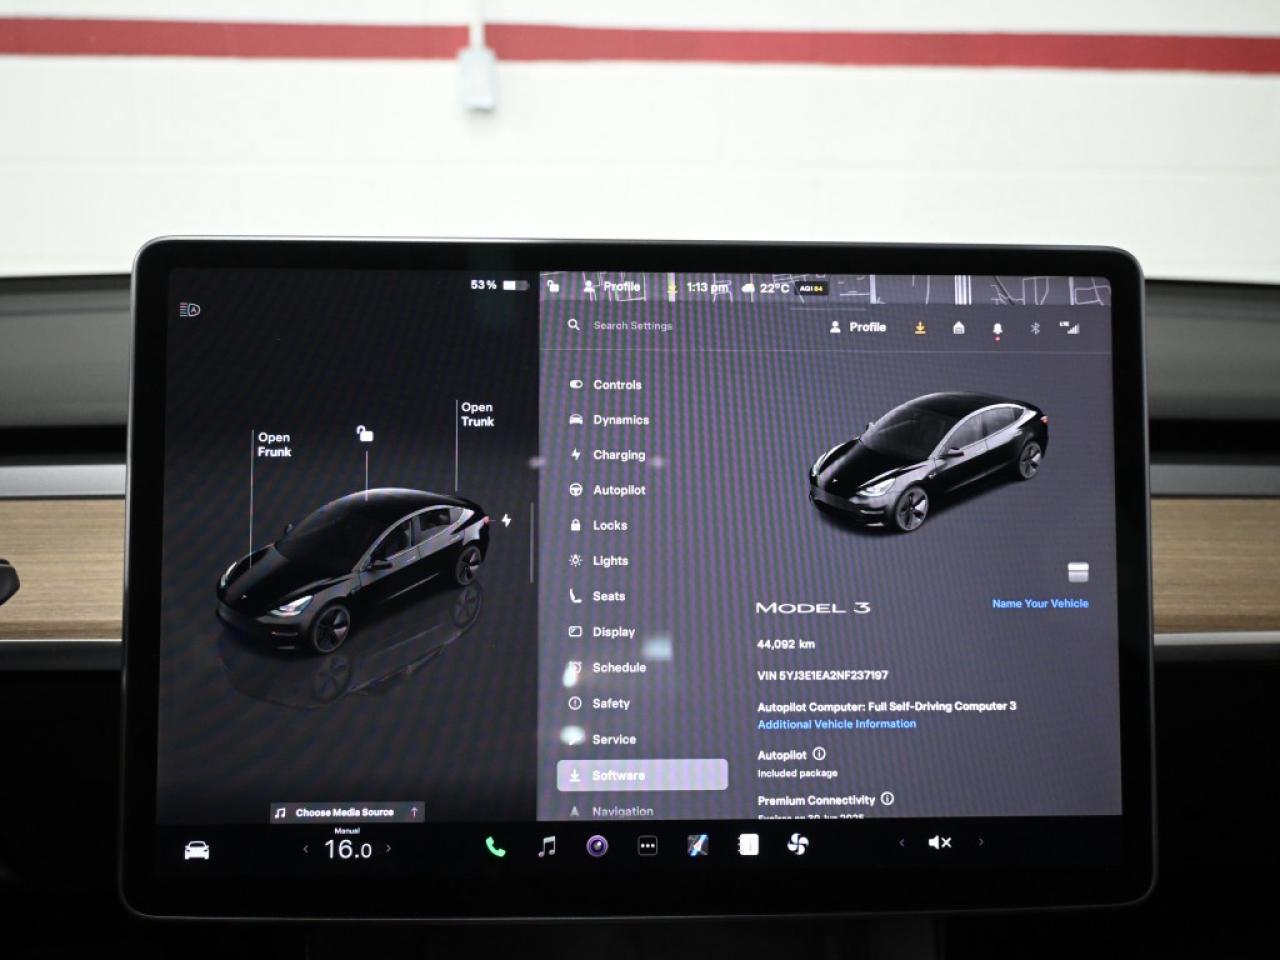This screenshot has height=960, width=1280.
Task: Decrease temperature with left arrow
Action: click(306, 849)
